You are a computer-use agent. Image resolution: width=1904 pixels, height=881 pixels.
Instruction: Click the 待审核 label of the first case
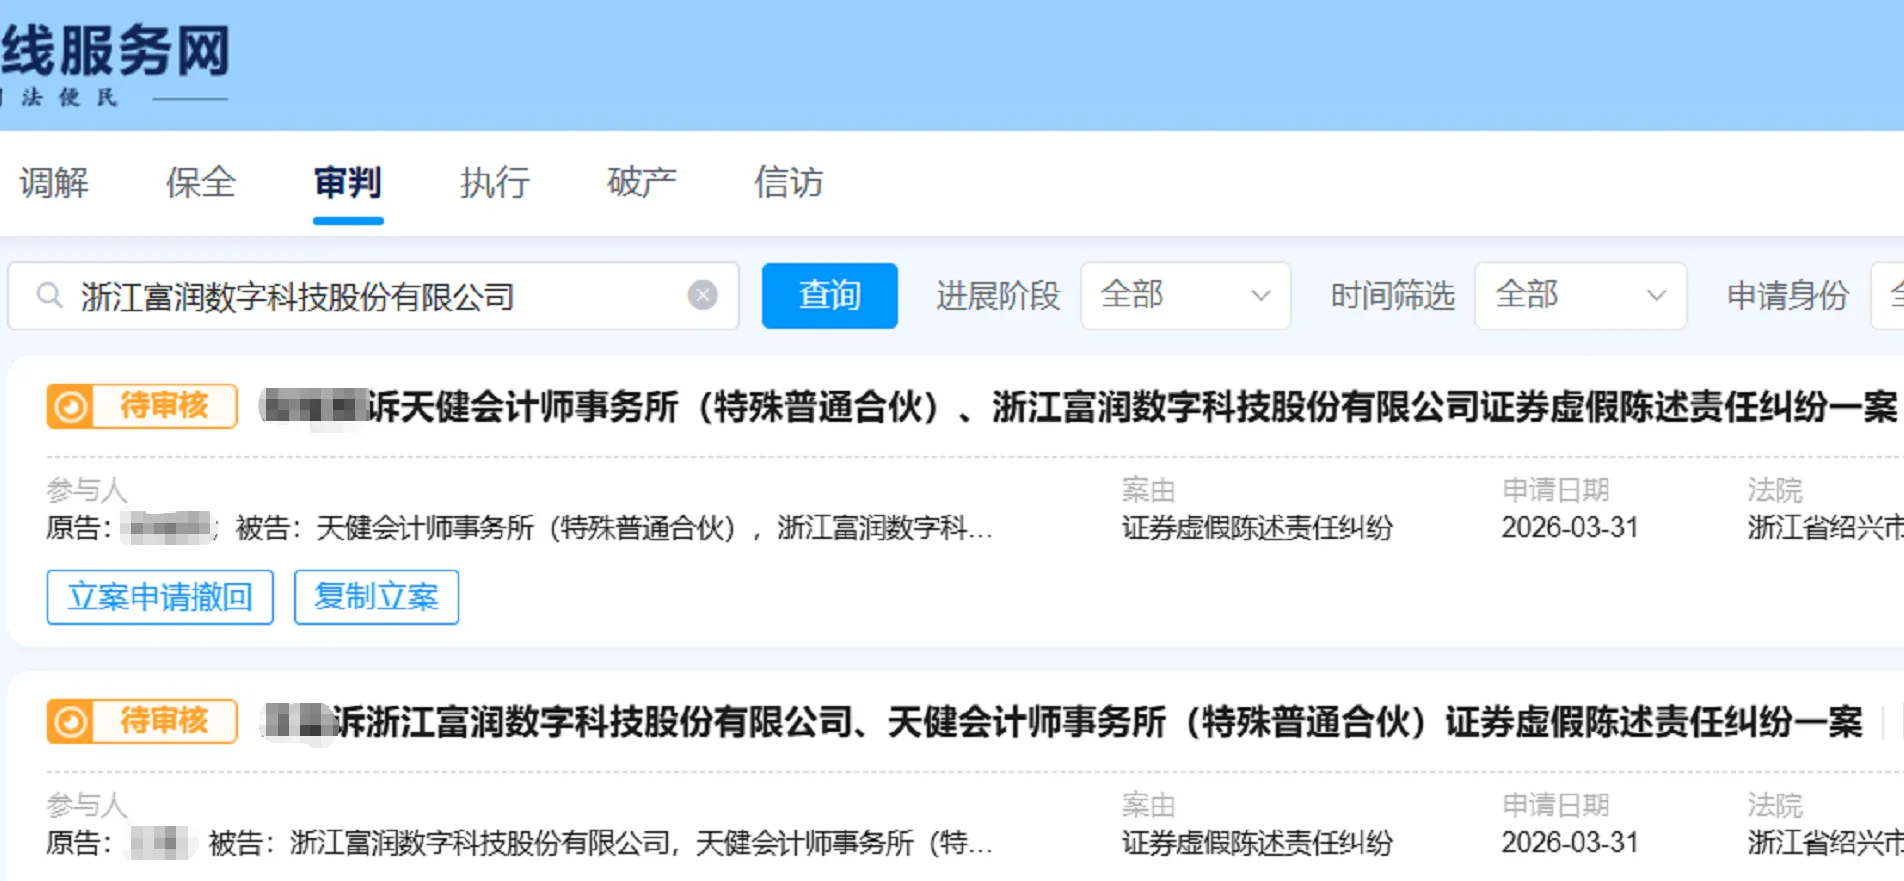coord(164,406)
